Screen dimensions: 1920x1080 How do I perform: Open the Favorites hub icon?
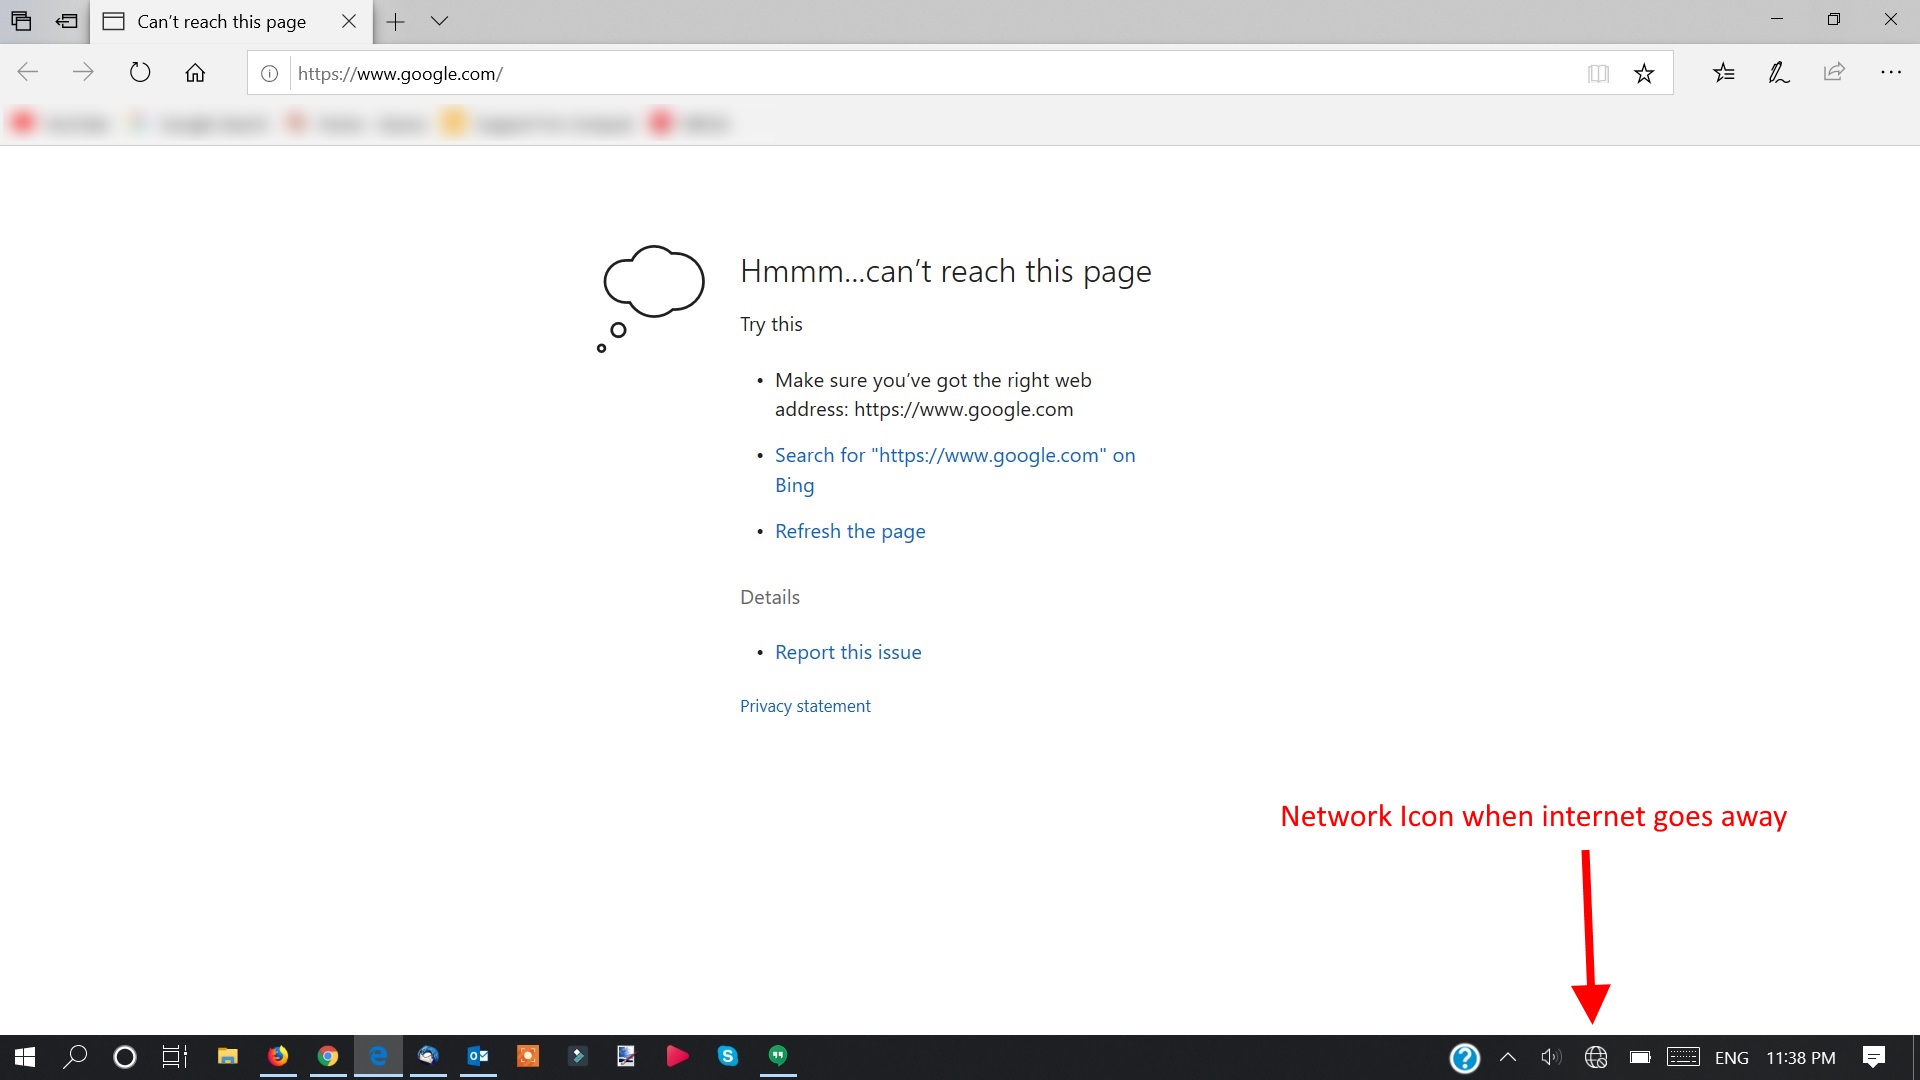click(1723, 73)
